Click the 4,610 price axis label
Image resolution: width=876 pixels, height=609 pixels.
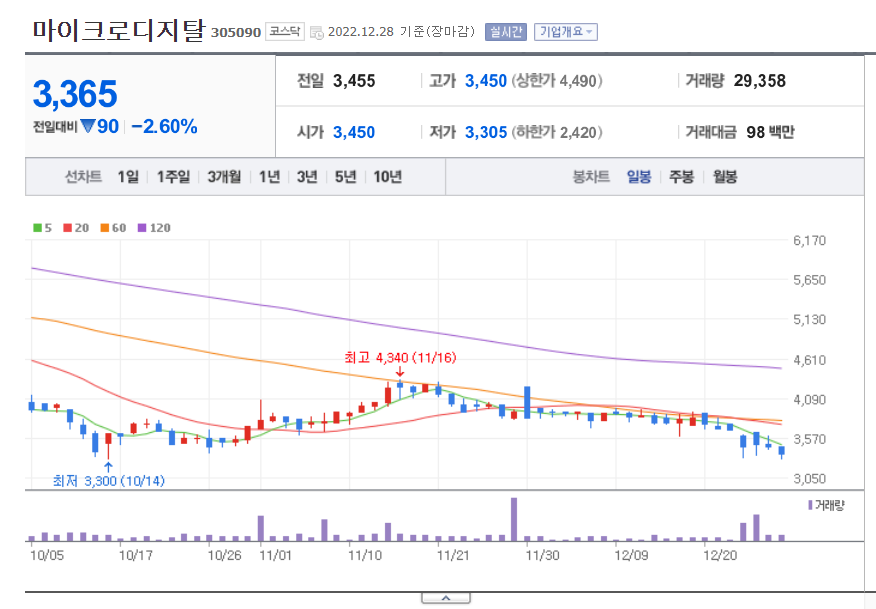pyautogui.click(x=810, y=360)
